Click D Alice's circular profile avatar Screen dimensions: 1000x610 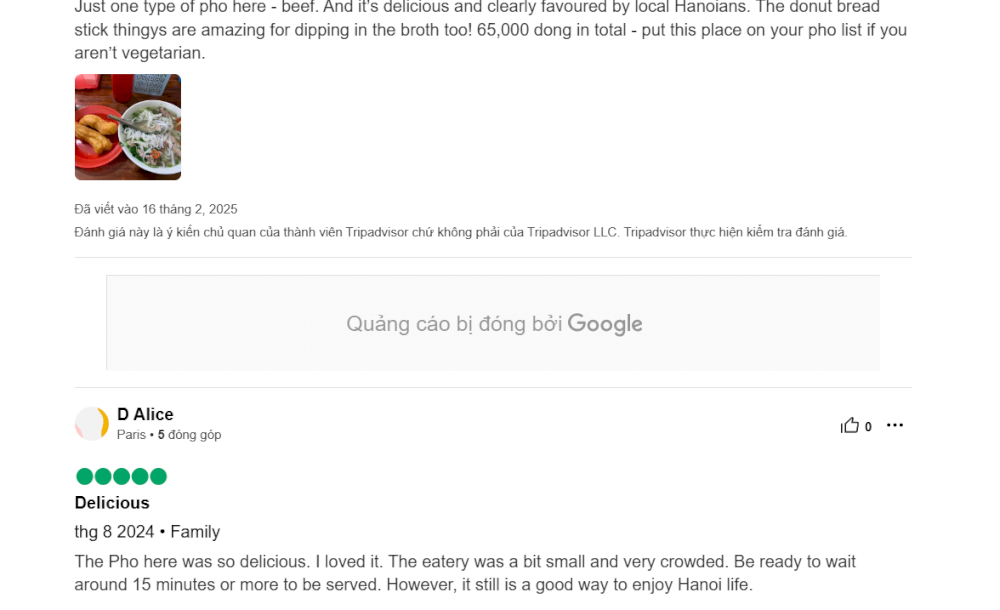[x=91, y=424]
